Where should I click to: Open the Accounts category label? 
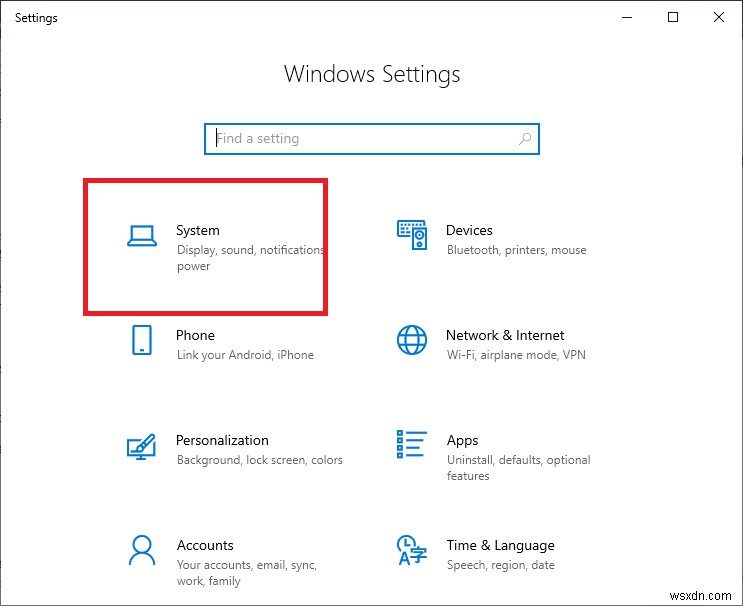[x=205, y=545]
